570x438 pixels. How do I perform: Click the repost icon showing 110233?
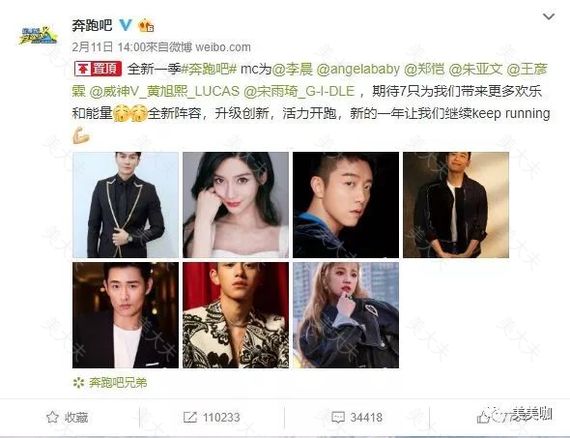point(212,417)
